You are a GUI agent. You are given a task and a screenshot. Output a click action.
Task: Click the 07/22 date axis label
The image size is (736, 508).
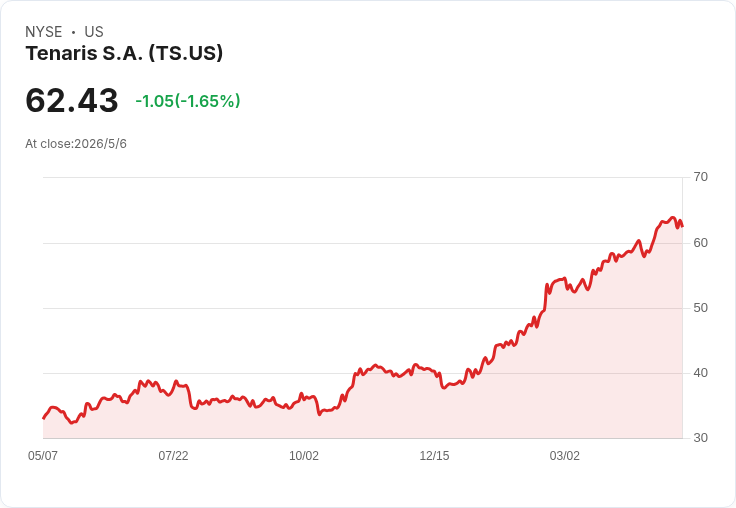pos(173,456)
